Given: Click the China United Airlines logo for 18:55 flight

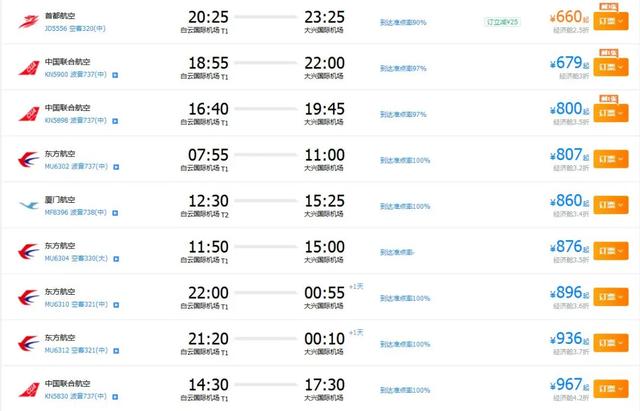Looking at the screenshot, I should coord(29,68).
